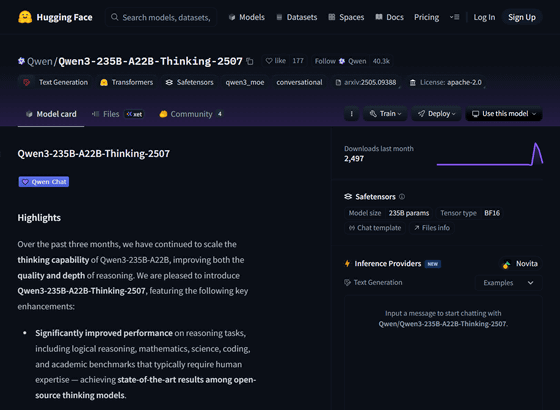Expand the Train dropdown
The image size is (560, 410).
click(x=385, y=114)
